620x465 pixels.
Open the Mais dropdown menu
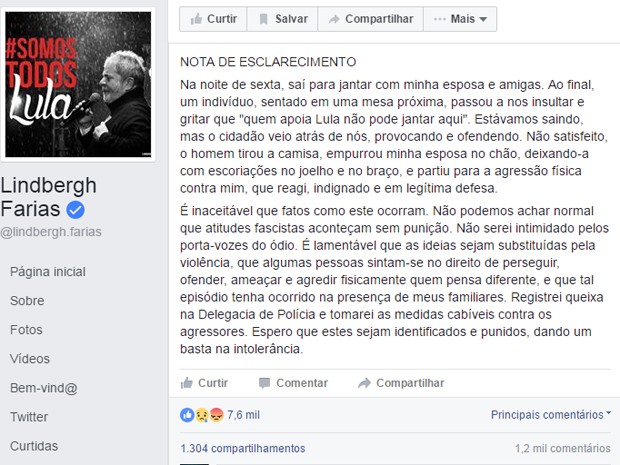pos(460,19)
